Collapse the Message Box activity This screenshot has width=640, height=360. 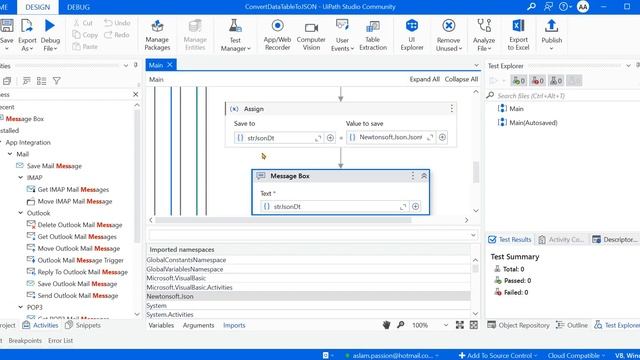coord(424,176)
